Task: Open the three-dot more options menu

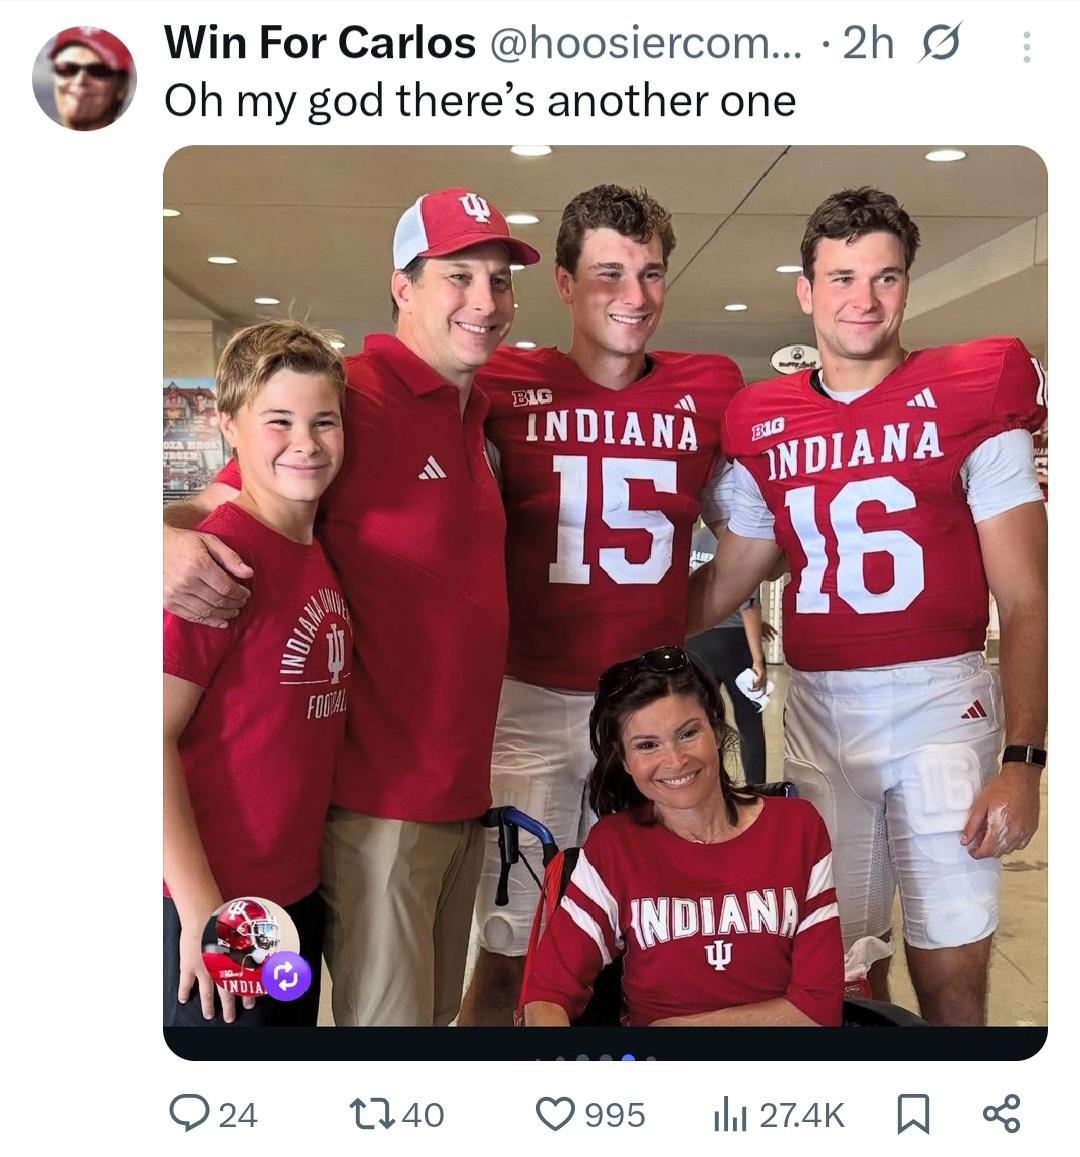Action: tap(1025, 47)
